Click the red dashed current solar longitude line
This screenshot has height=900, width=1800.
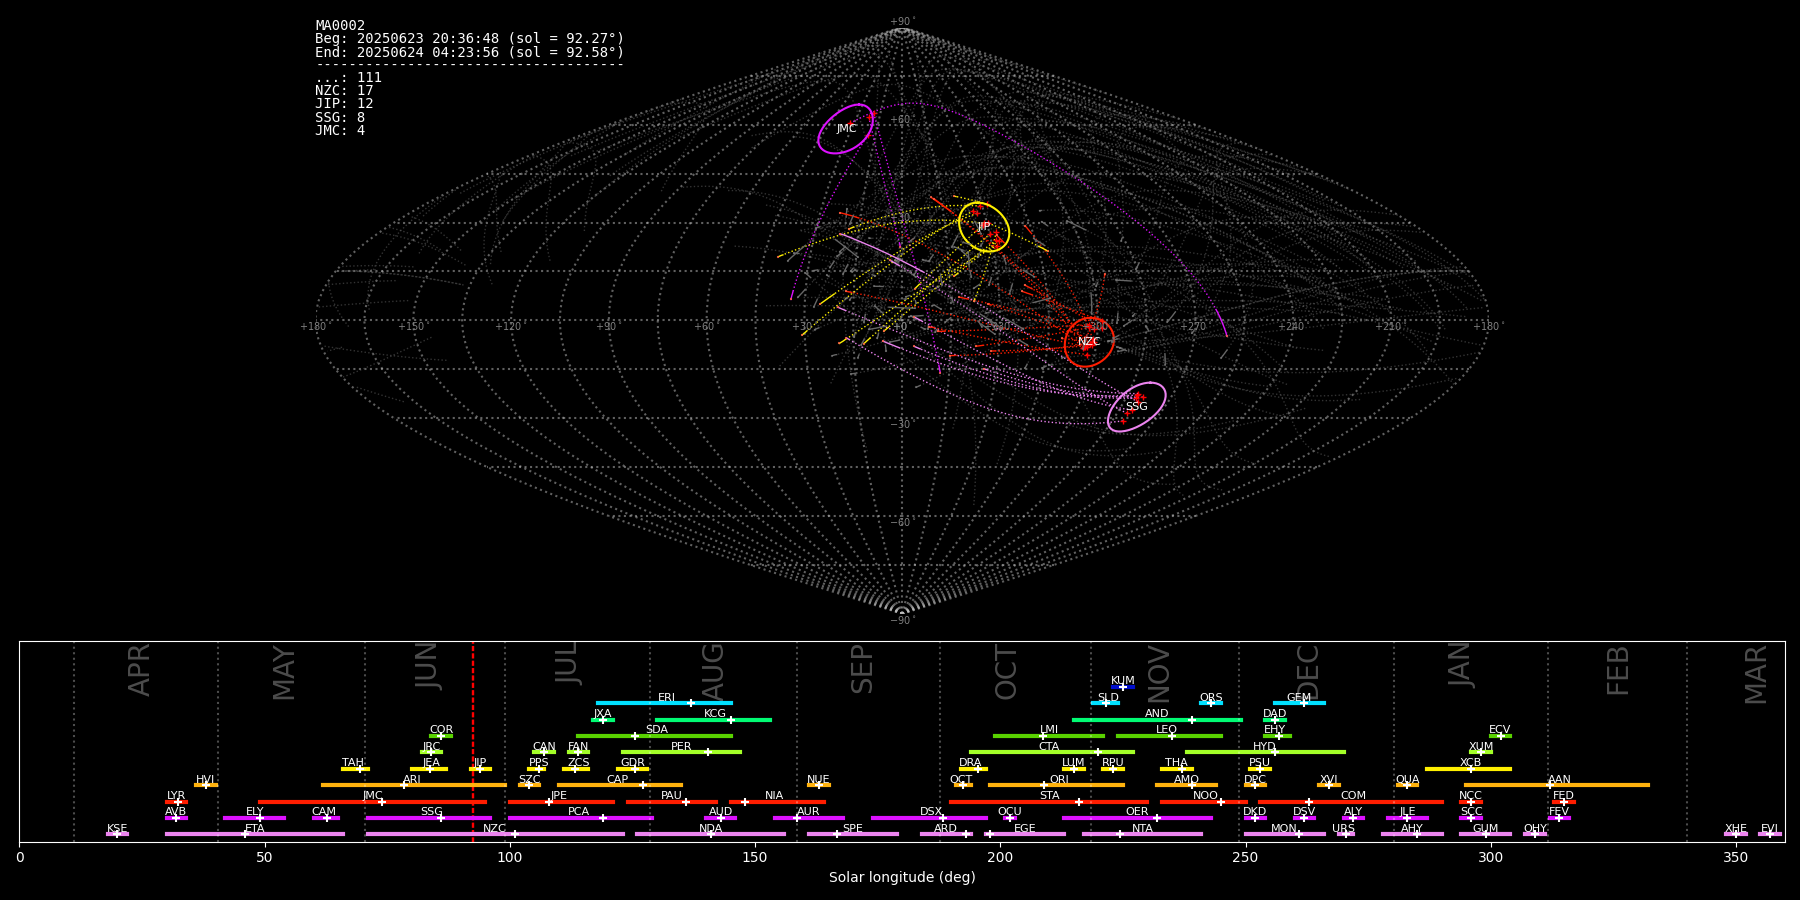click(473, 742)
